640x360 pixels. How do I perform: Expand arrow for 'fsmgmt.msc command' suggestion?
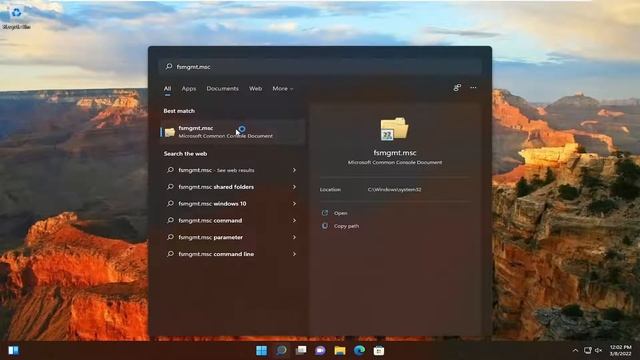[x=294, y=220]
